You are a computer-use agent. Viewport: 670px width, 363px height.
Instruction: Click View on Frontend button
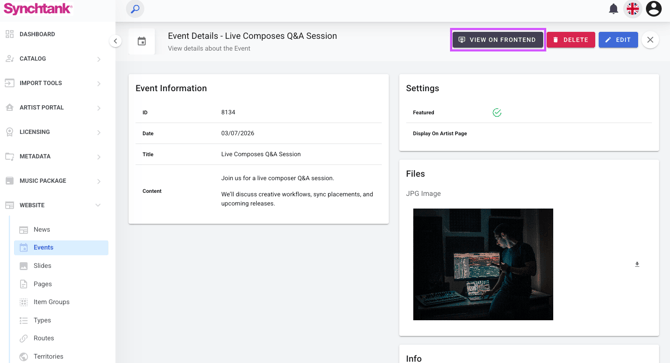pyautogui.click(x=498, y=40)
